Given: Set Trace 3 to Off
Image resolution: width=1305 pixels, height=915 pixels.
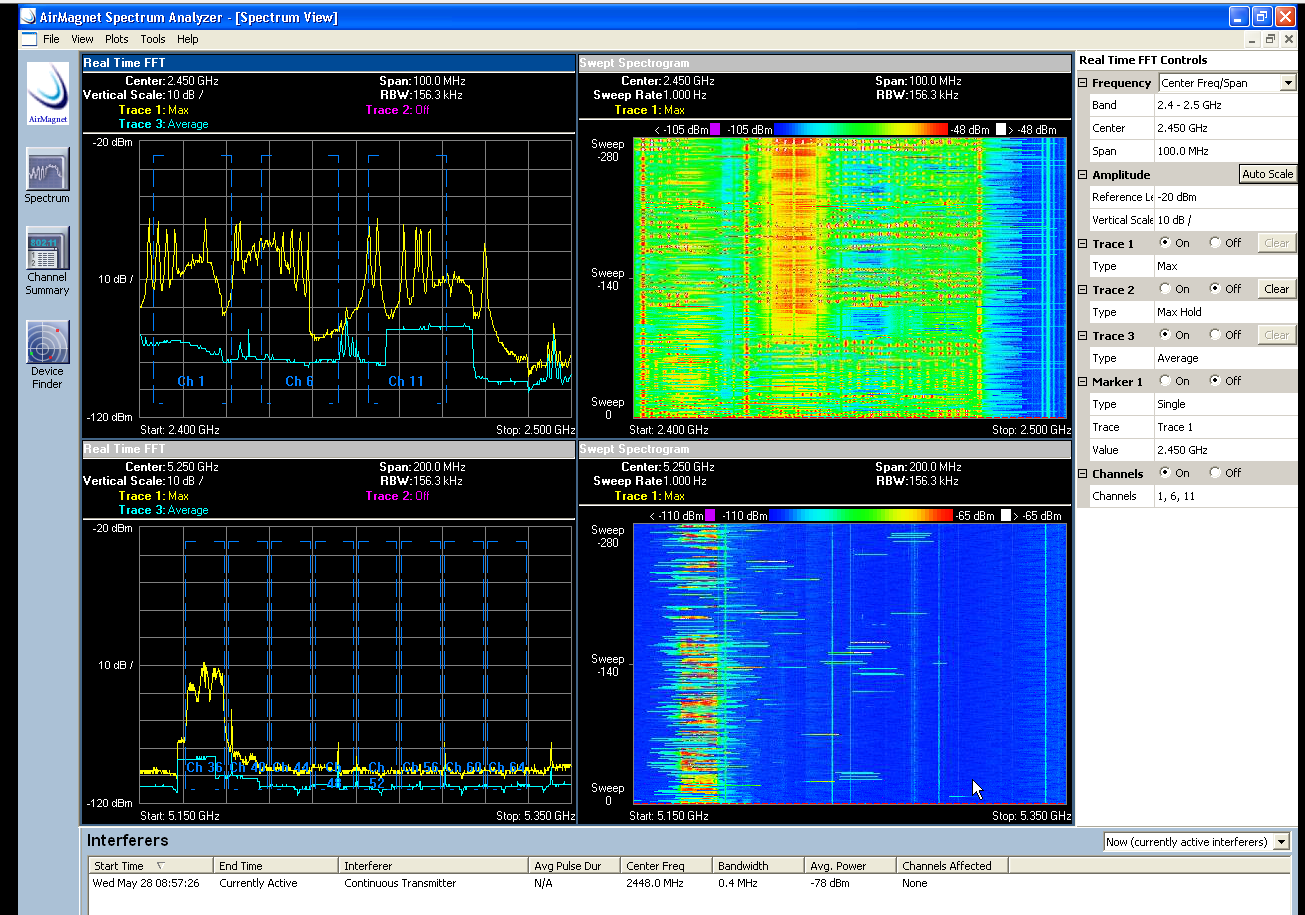Looking at the screenshot, I should 1215,335.
